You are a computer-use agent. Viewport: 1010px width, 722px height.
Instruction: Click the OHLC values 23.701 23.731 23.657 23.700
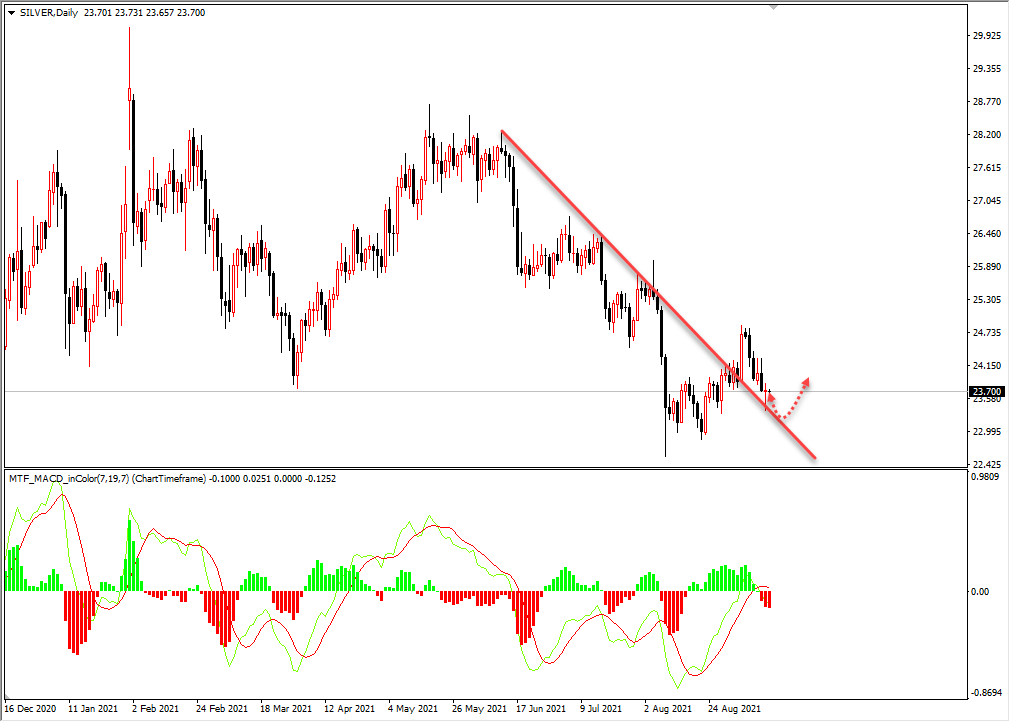pos(145,13)
